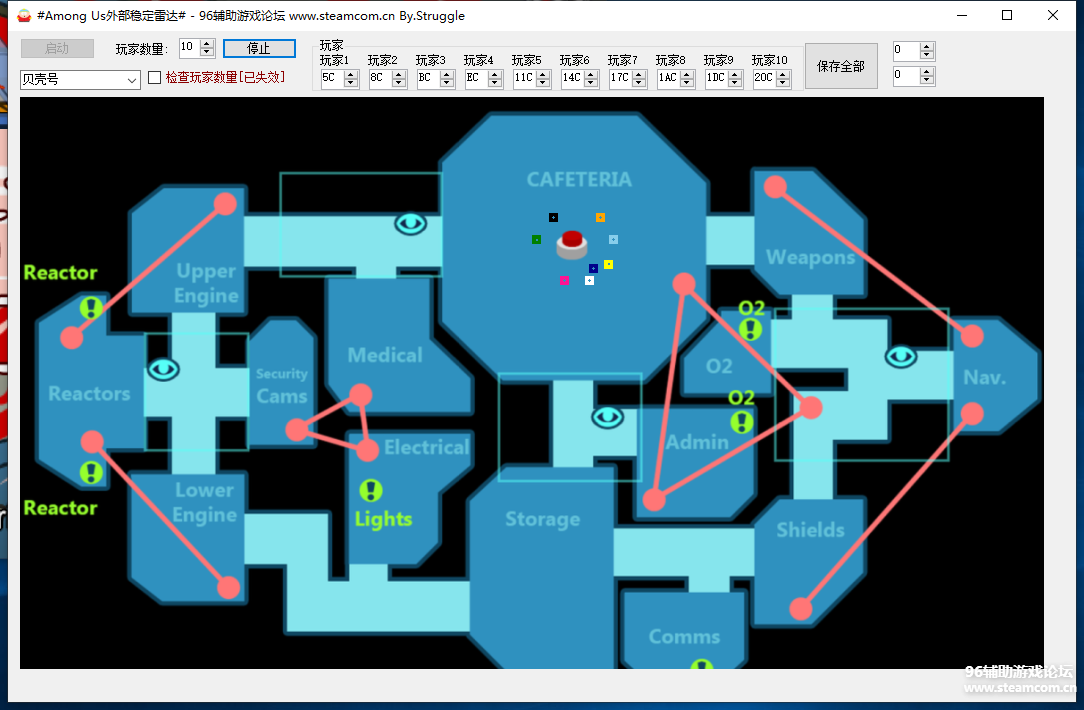Screen dimensions: 1084x710
Task: Click the exclamation icon above the lower Reactor label
Action: click(91, 472)
